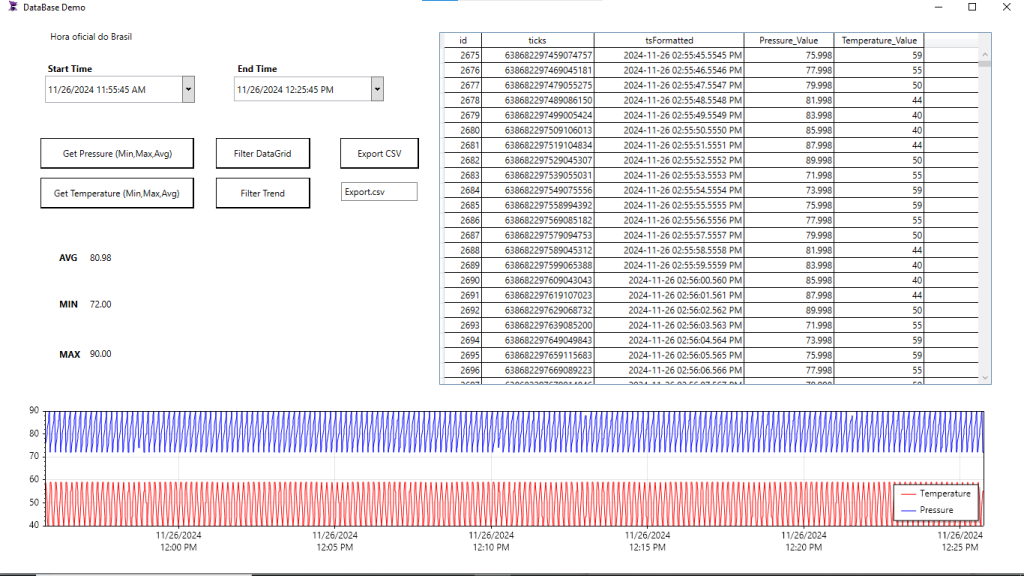
Task: Click the Export CSV button
Action: (x=379, y=153)
